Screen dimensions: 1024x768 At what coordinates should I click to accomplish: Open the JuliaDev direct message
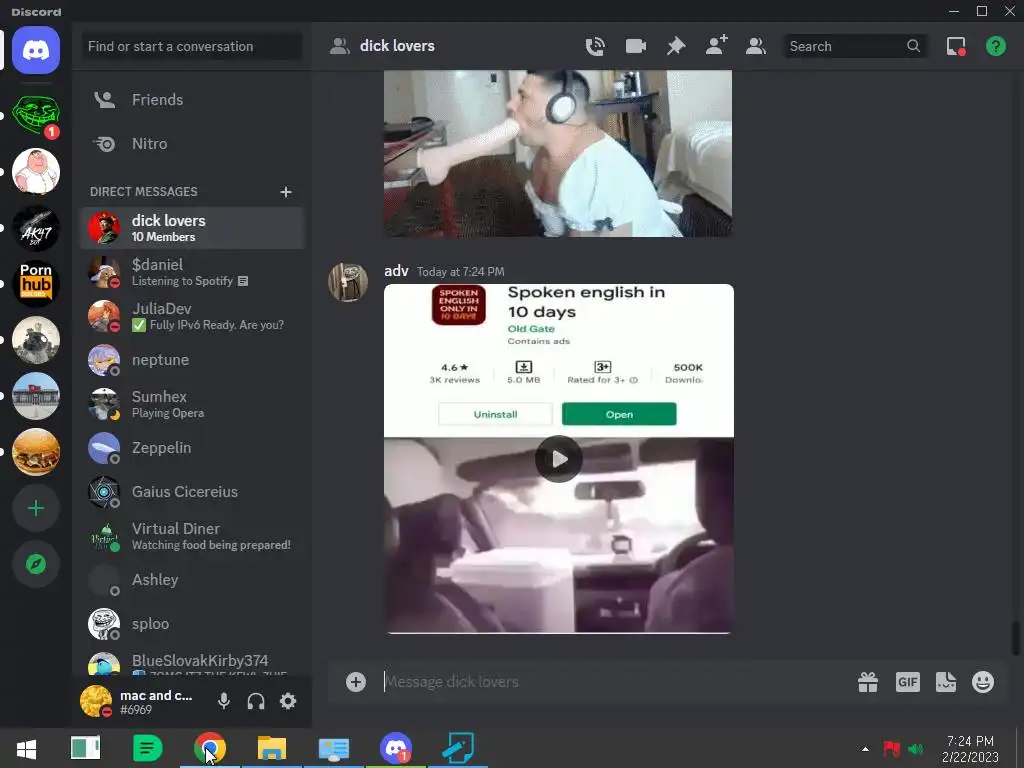click(x=192, y=316)
